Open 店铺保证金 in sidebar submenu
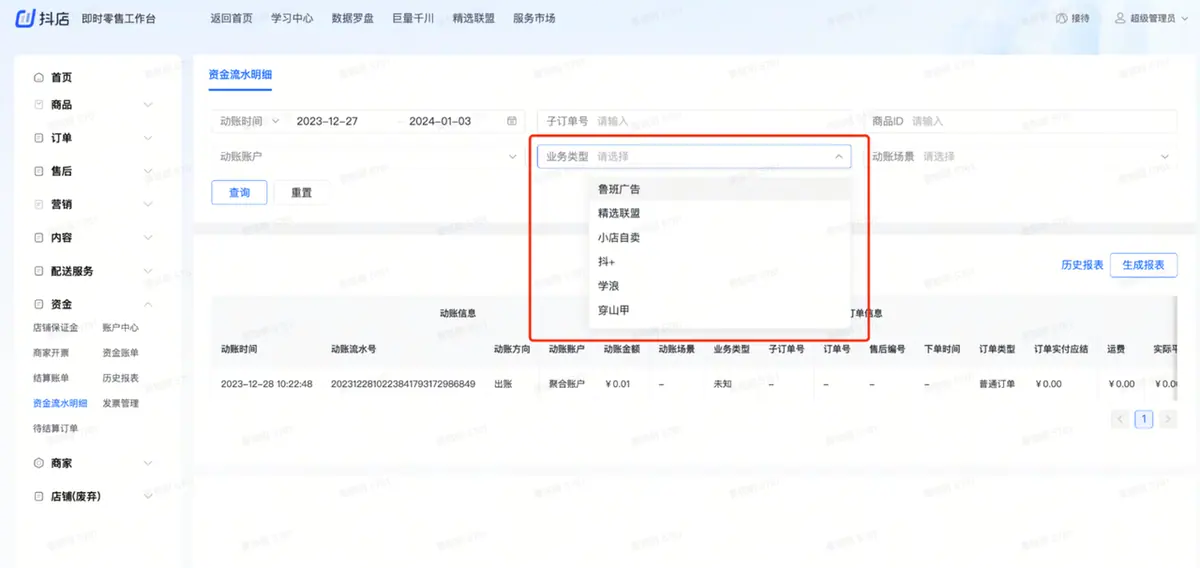This screenshot has height=568, width=1200. [x=56, y=327]
